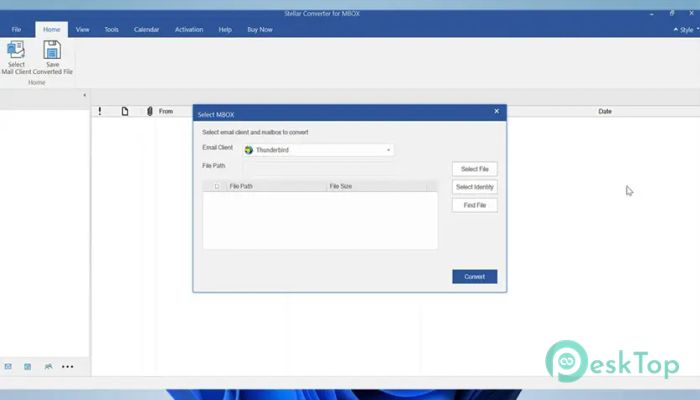Tick the select-all checkbox in file list header

(217, 186)
